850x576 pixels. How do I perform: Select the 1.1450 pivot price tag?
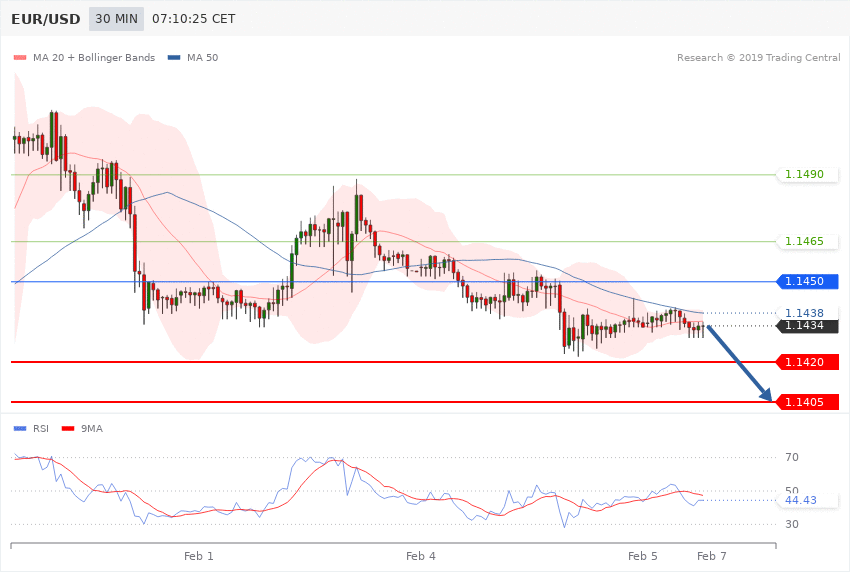click(808, 281)
